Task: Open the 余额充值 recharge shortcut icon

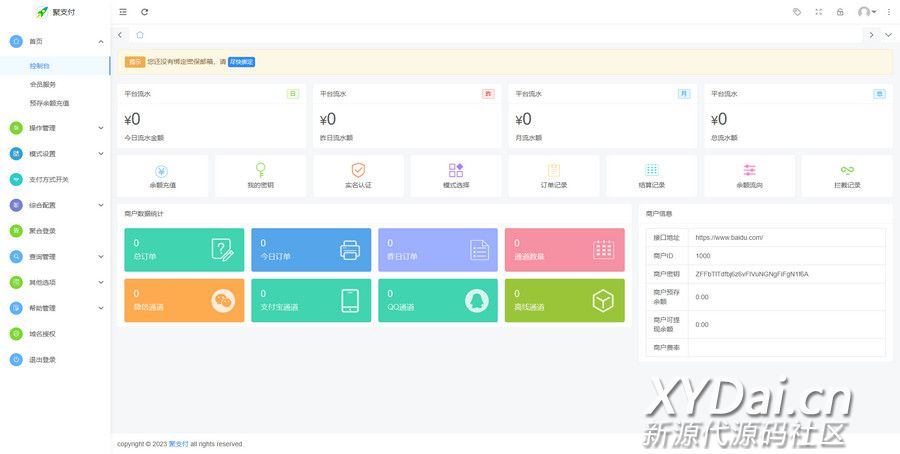Action: pos(162,171)
